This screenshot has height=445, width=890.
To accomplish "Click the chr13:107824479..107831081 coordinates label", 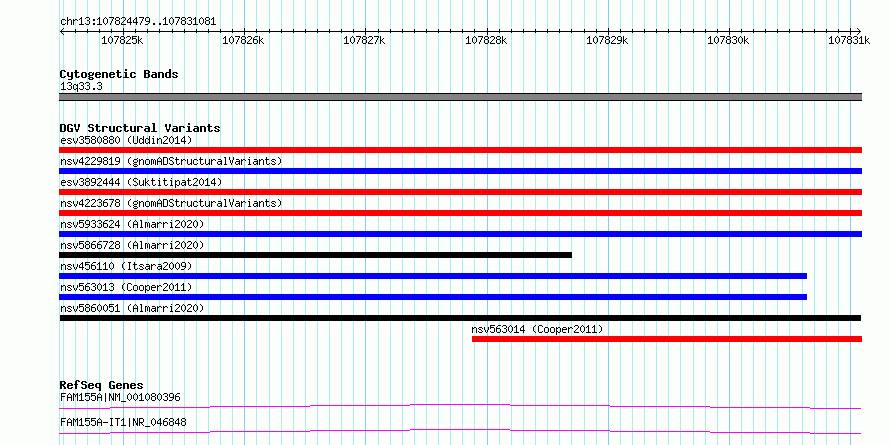I will click(138, 21).
